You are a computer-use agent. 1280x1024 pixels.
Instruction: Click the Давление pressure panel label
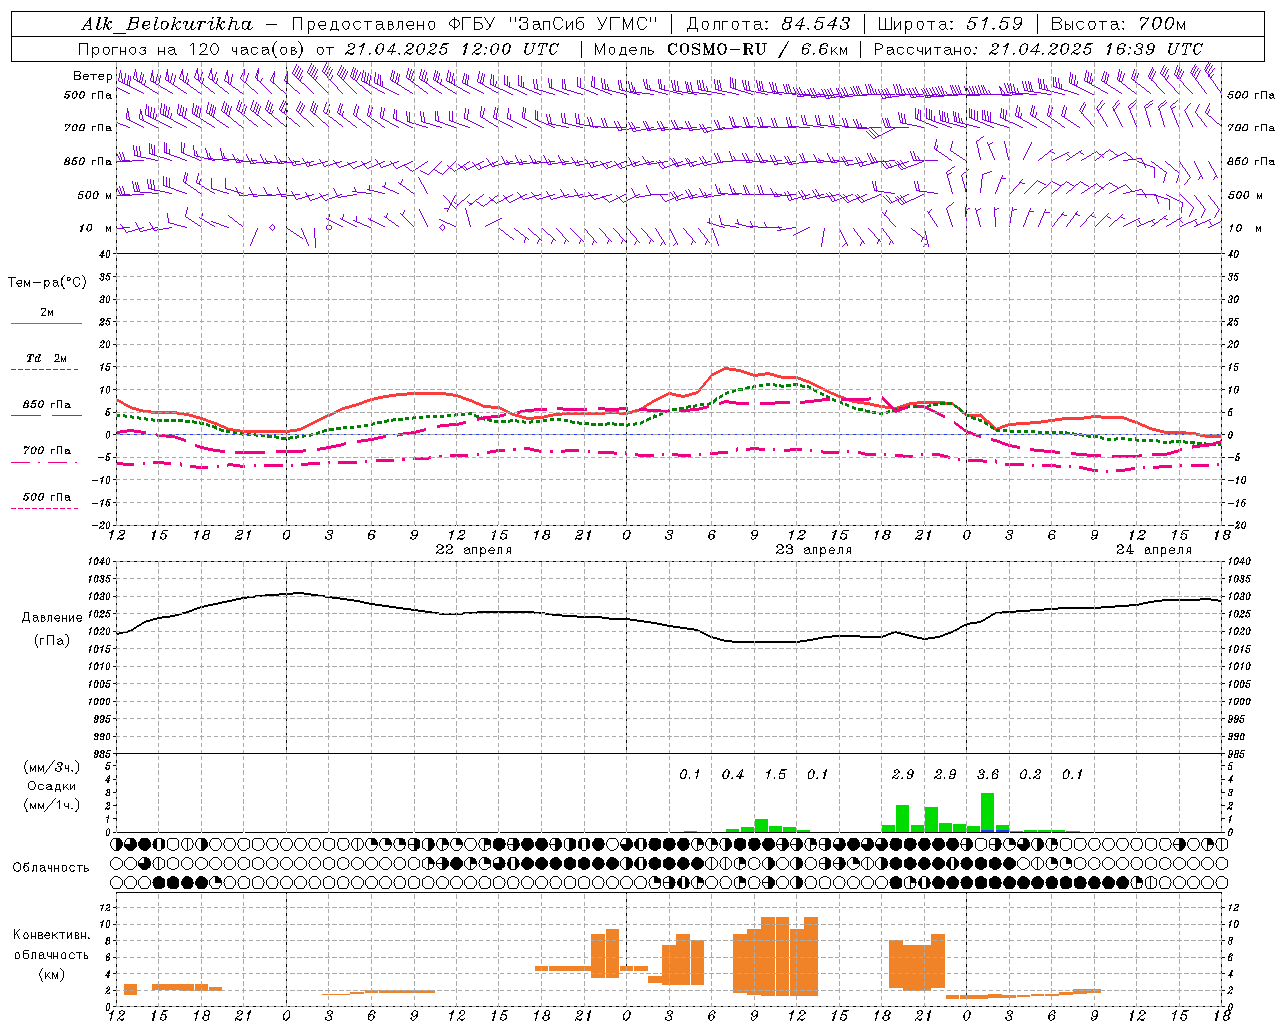click(x=52, y=618)
